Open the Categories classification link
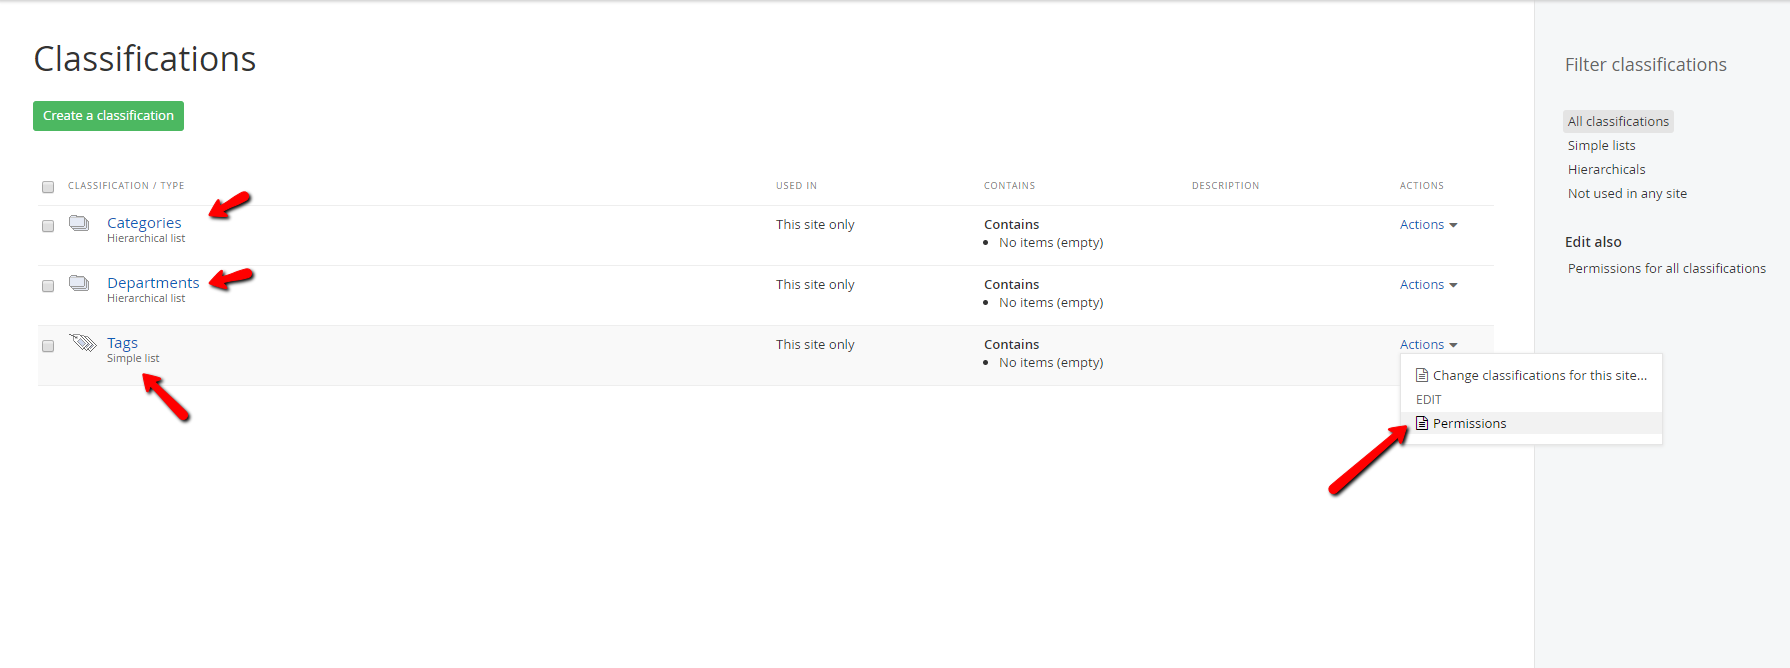 [x=144, y=223]
